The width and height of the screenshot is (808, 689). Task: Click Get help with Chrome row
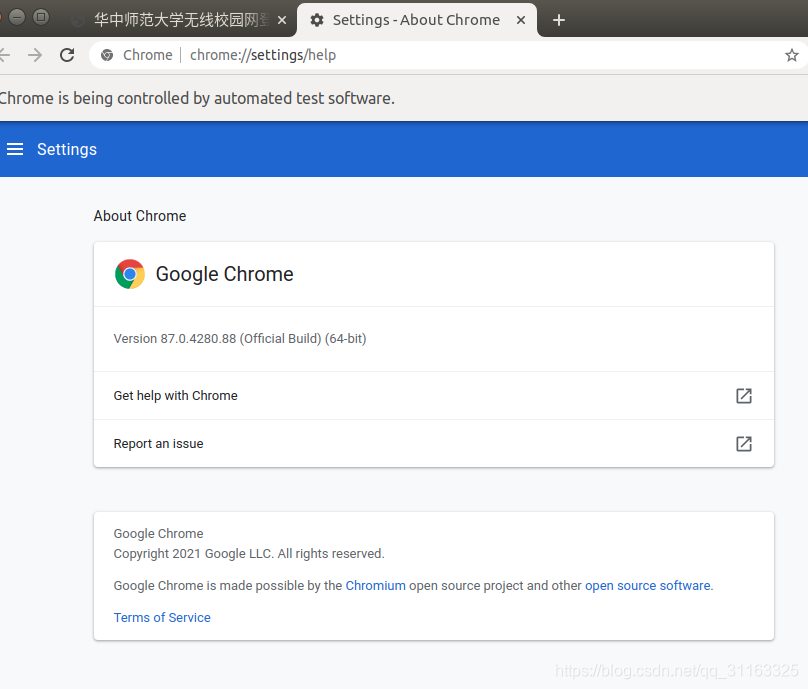[434, 396]
